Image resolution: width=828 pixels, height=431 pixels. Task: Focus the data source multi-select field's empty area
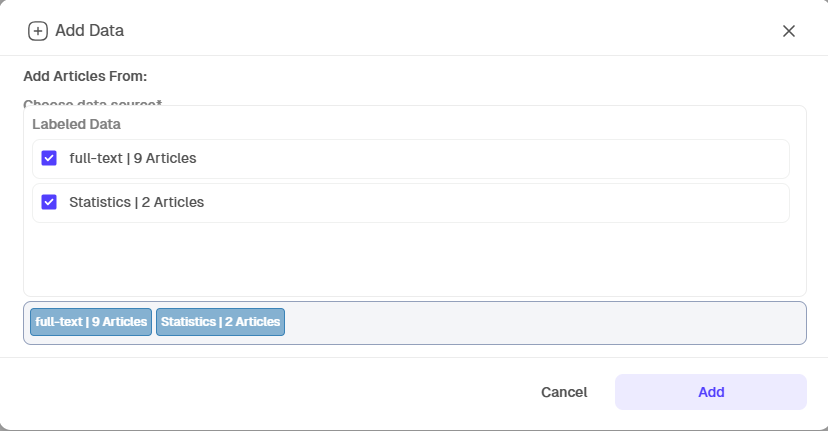[544, 323]
